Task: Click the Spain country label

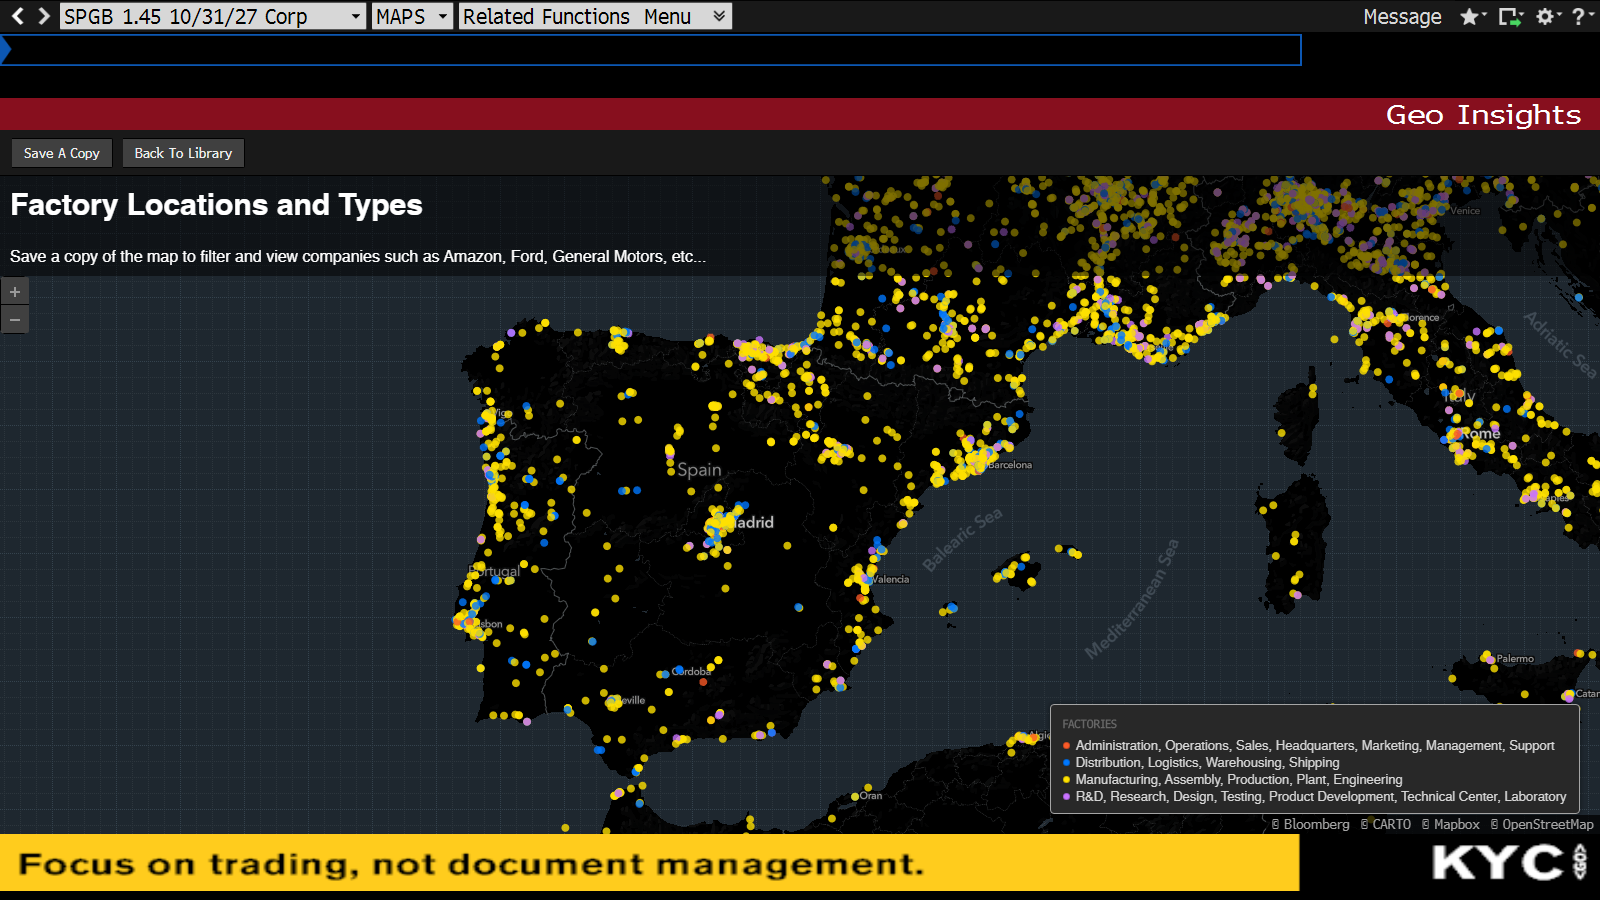Action: [699, 470]
